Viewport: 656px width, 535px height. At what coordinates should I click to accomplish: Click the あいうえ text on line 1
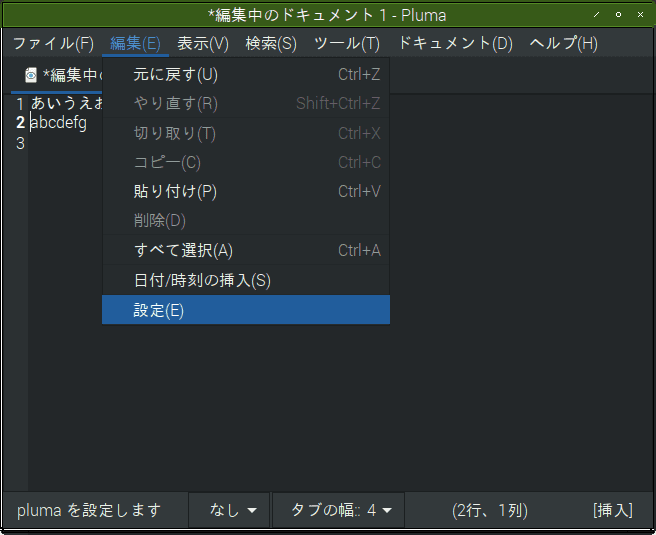pyautogui.click(x=67, y=103)
